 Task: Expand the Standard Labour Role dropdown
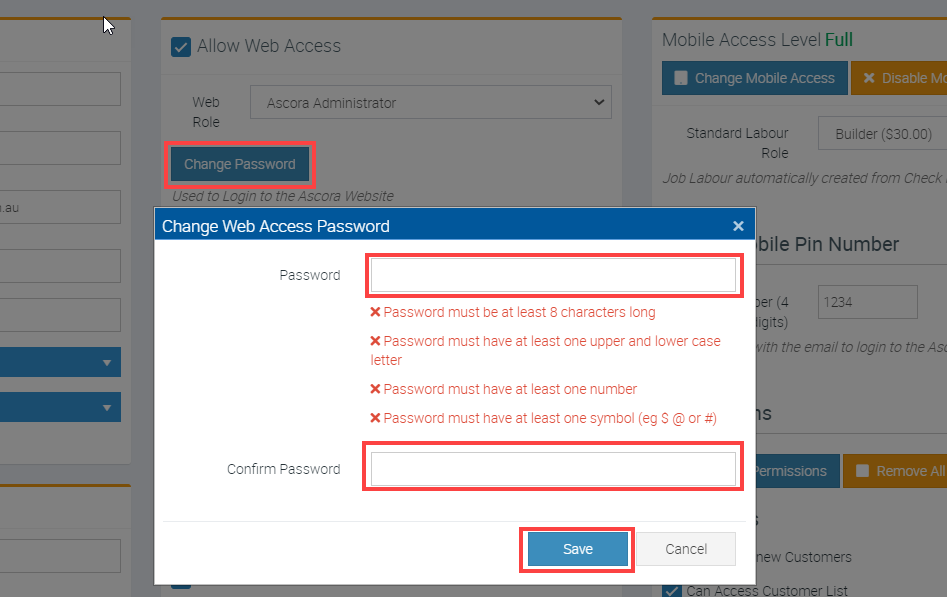[880, 133]
